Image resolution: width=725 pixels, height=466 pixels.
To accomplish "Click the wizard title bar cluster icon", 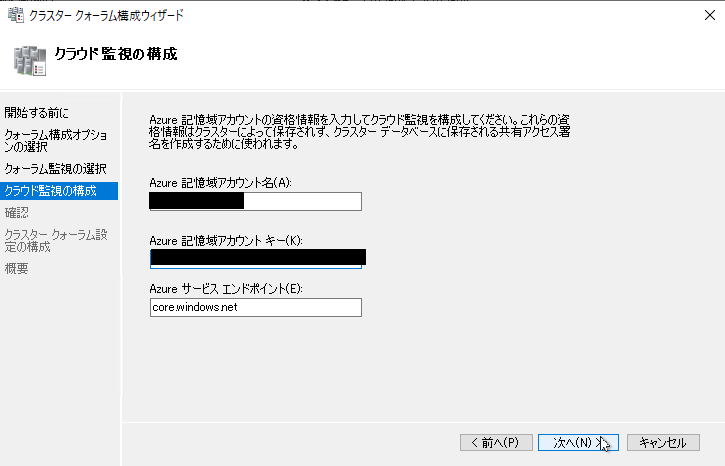I will point(16,15).
